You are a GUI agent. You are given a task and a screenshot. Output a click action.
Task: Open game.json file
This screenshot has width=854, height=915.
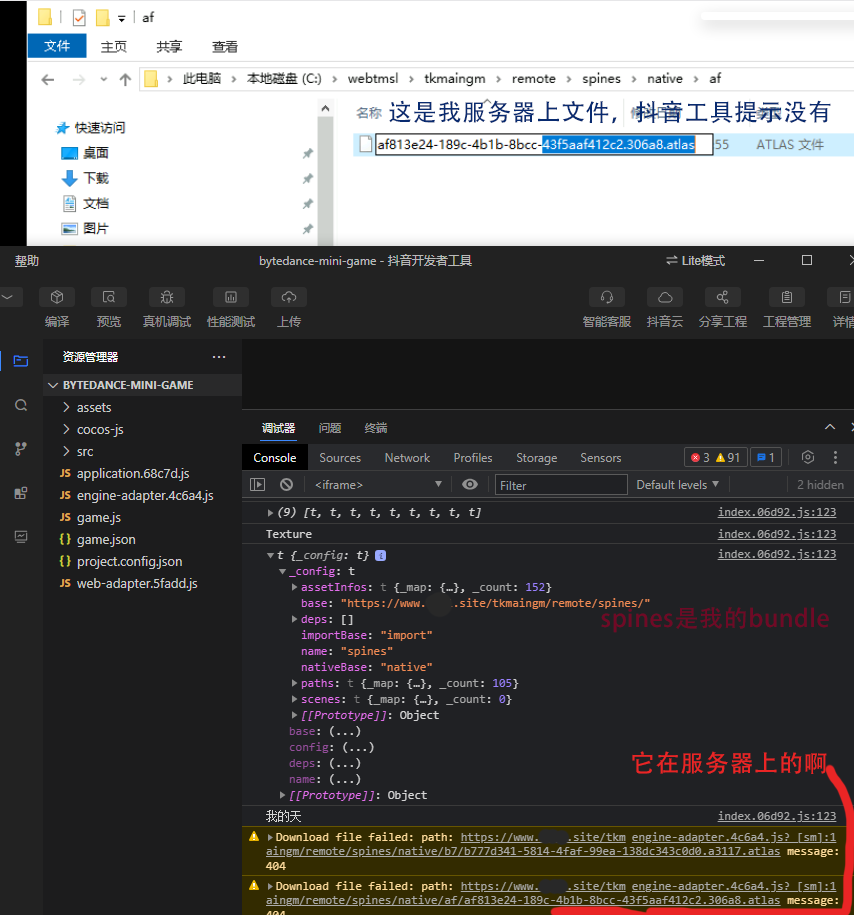106,539
